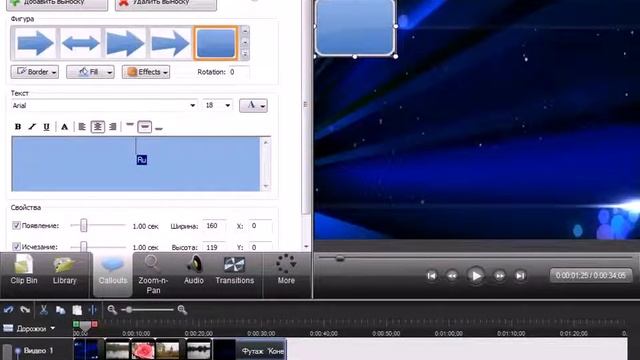Open the Zoom-n-Pan tab

[x=153, y=274]
